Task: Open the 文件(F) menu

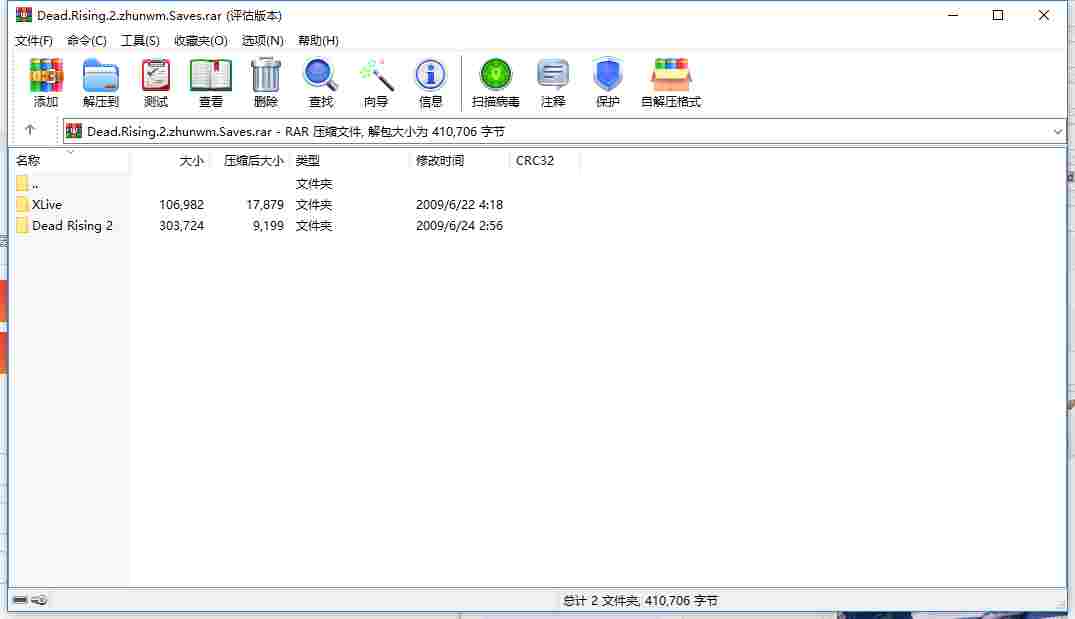Action: tap(34, 40)
